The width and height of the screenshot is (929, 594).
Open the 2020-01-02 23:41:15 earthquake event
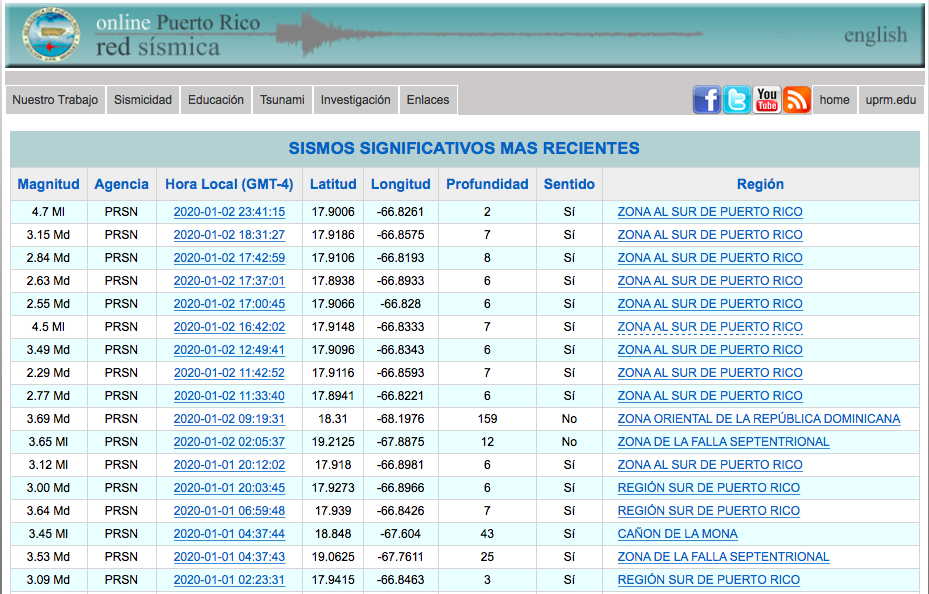point(229,212)
